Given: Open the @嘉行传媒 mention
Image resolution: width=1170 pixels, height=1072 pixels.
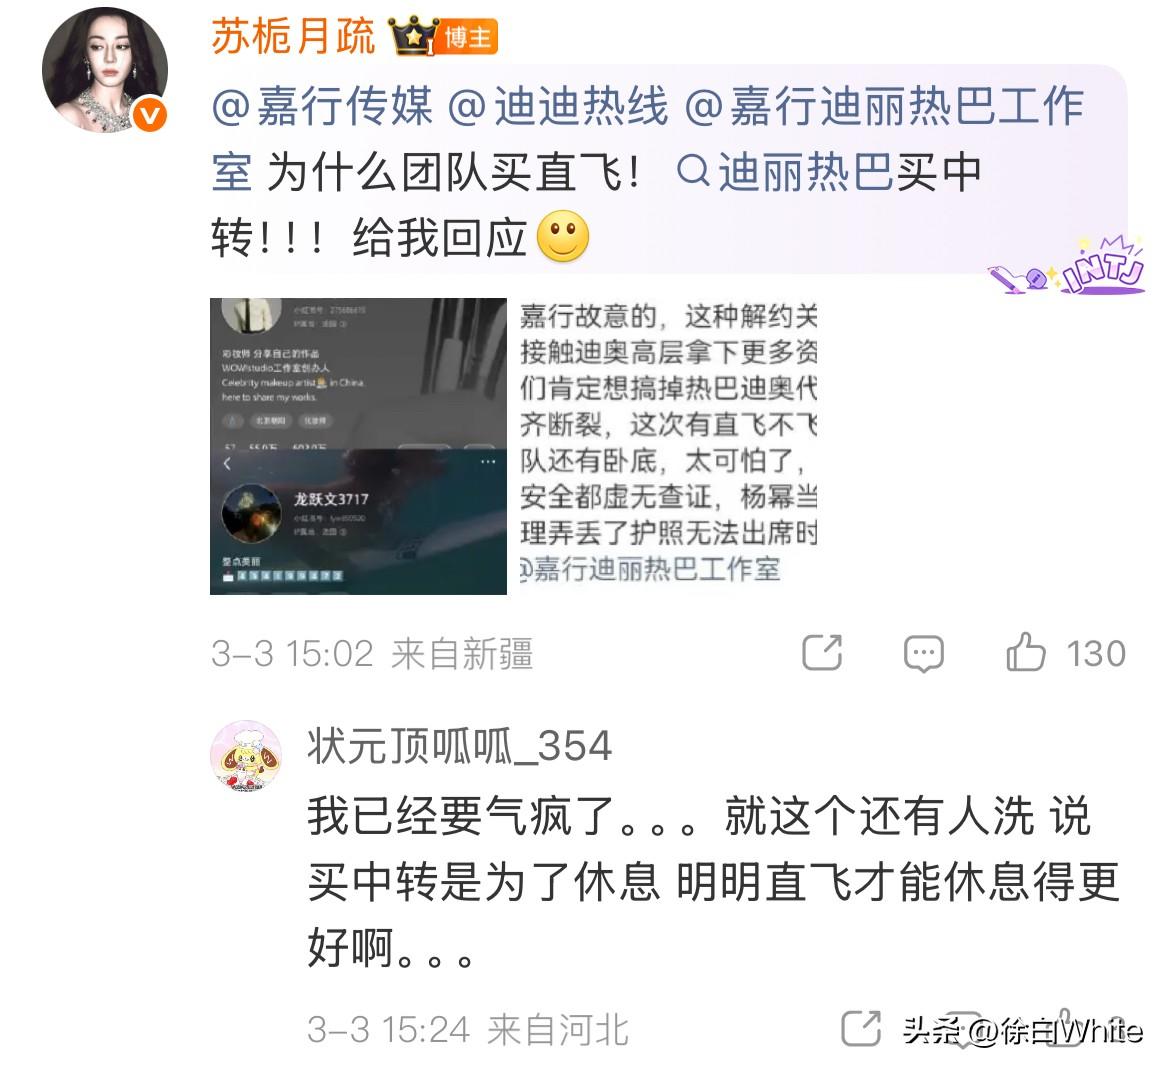Looking at the screenshot, I should point(322,106).
